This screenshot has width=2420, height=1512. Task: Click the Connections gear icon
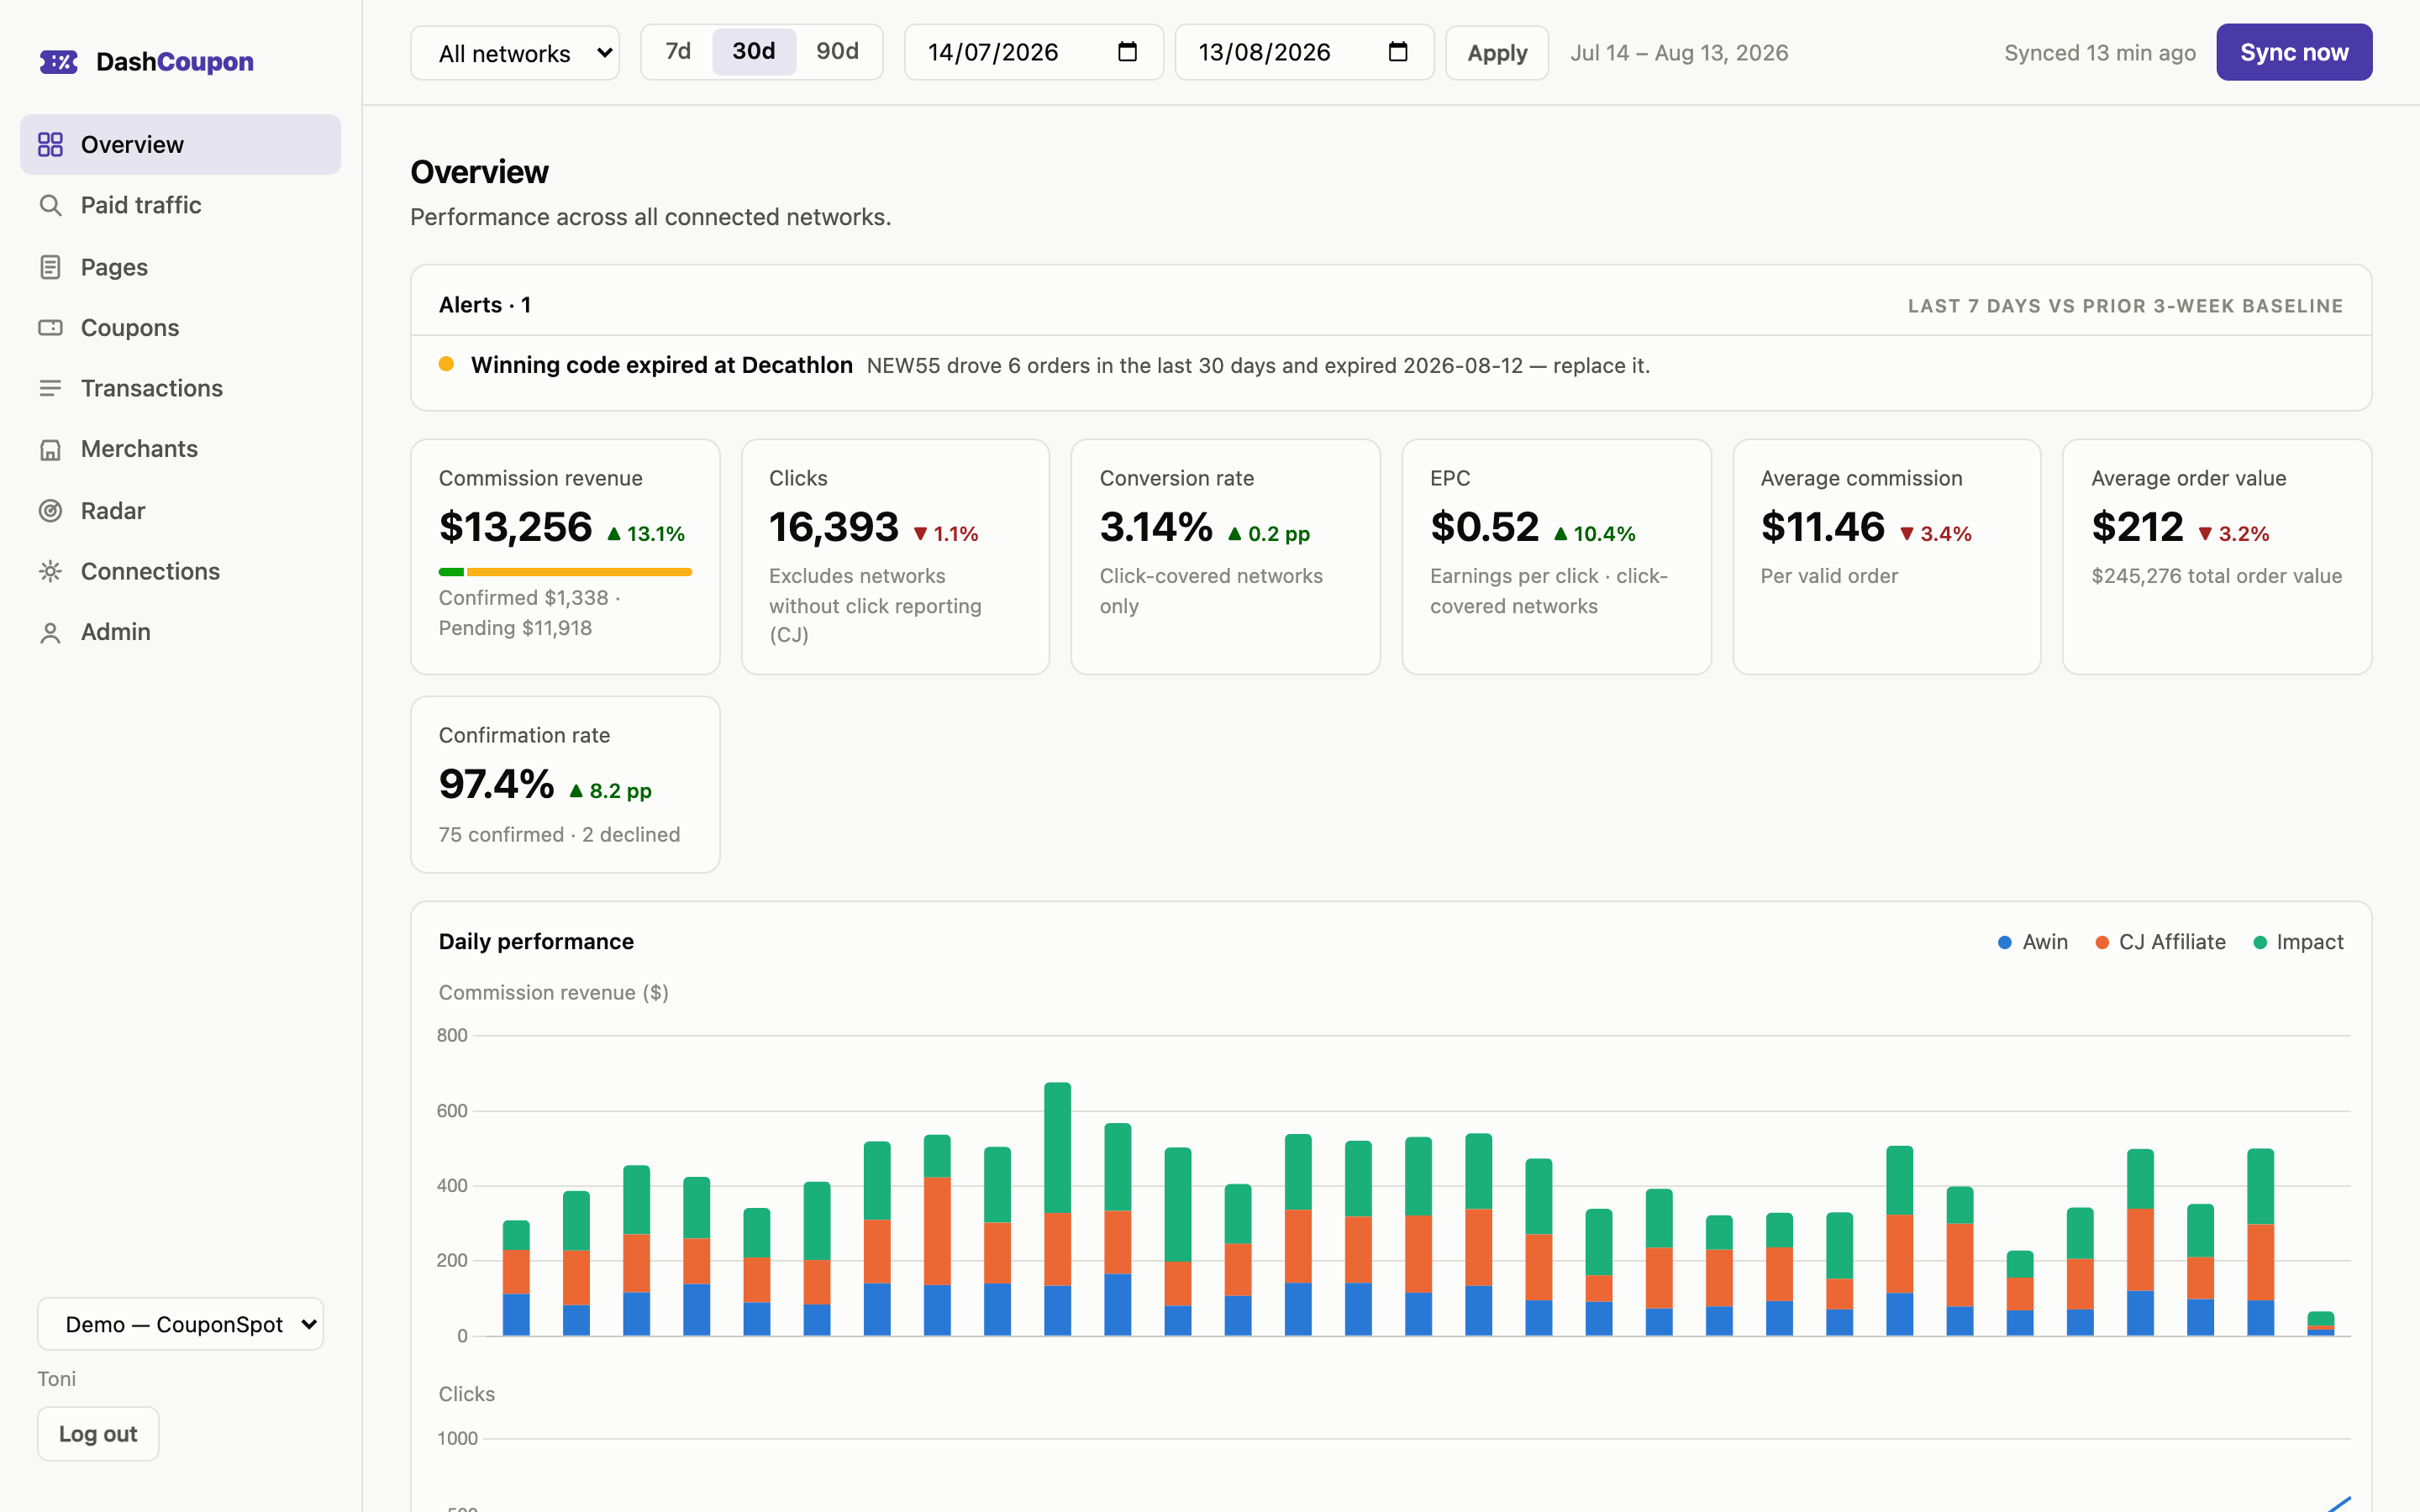click(50, 571)
